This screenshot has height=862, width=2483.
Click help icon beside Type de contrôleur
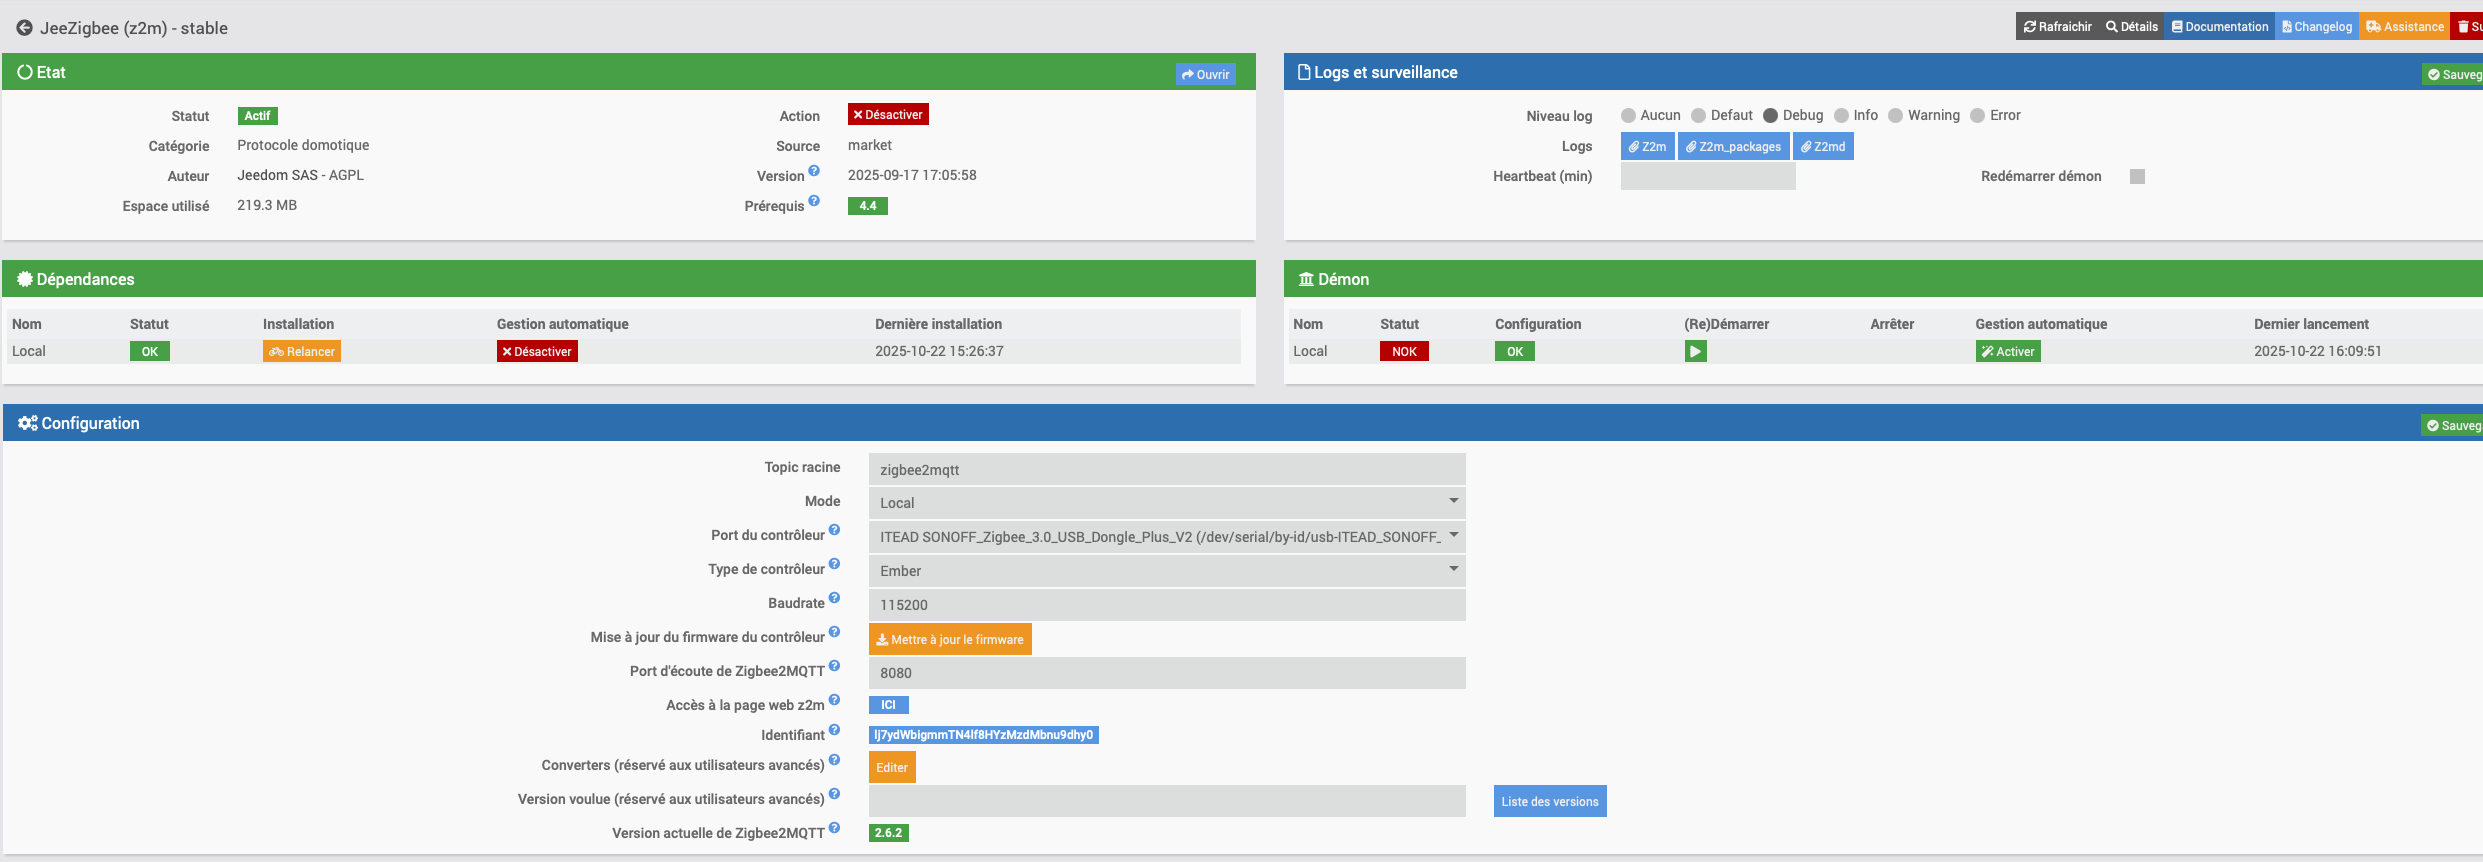click(x=834, y=564)
